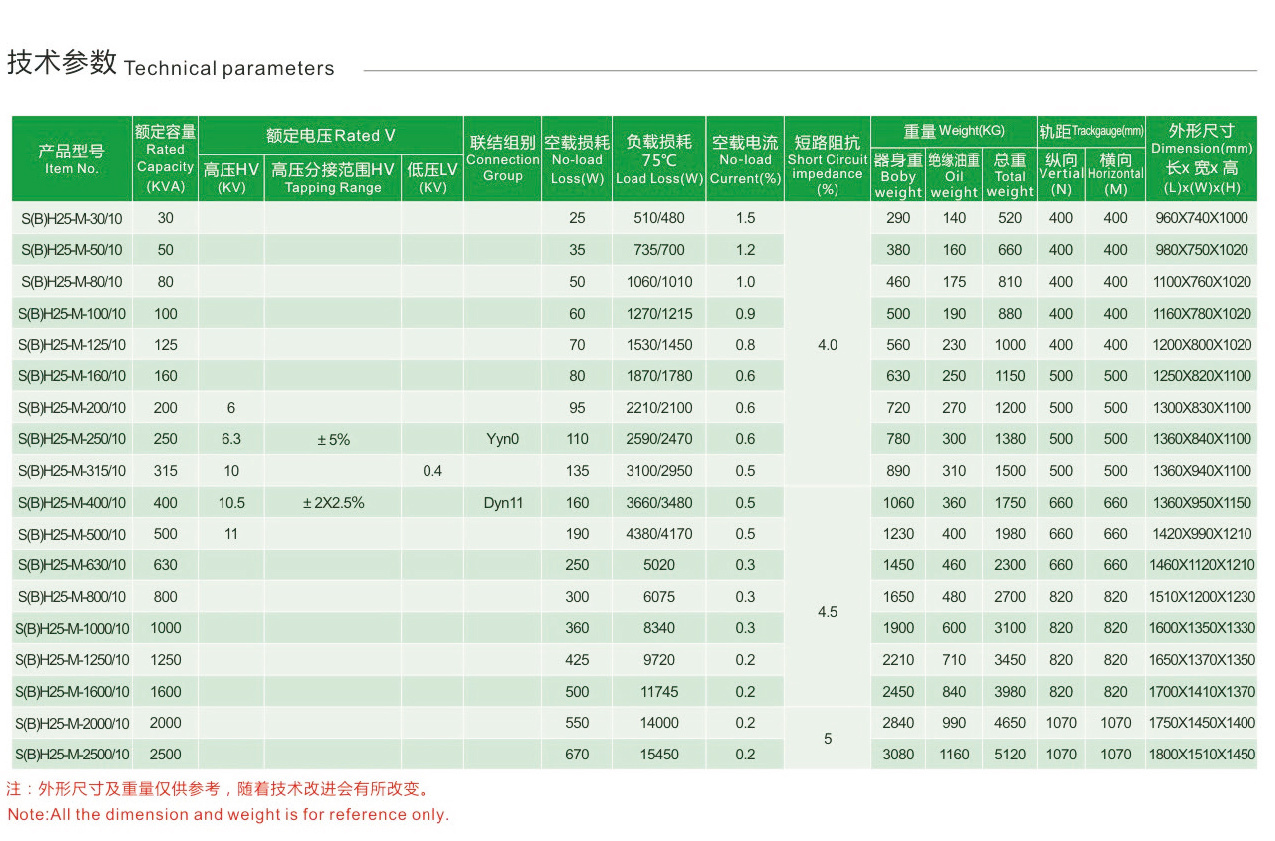
Task: Click load loss value 11745
Action: coord(659,692)
